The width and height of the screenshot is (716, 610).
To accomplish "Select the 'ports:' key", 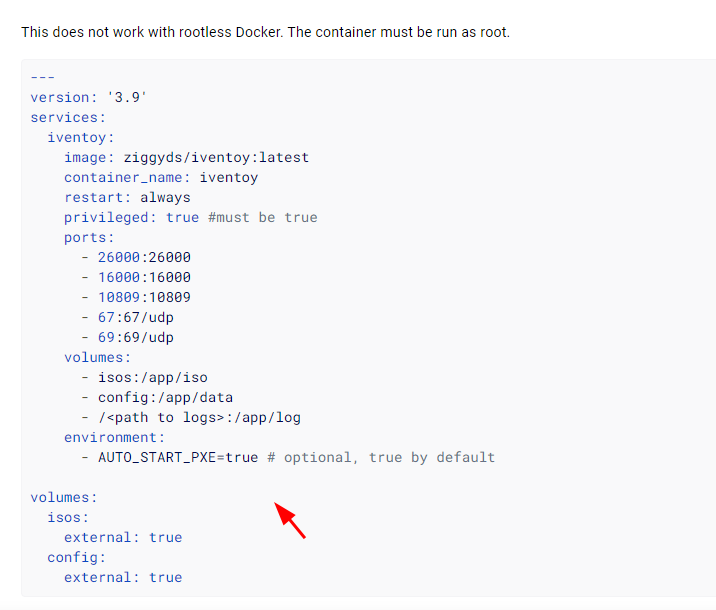I will (x=89, y=237).
